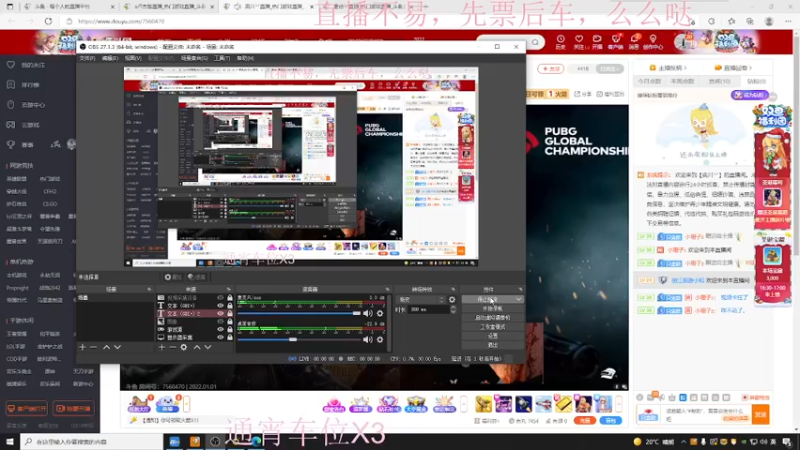Toggle visibility of display capture source
800x450 pixels.
click(x=220, y=337)
